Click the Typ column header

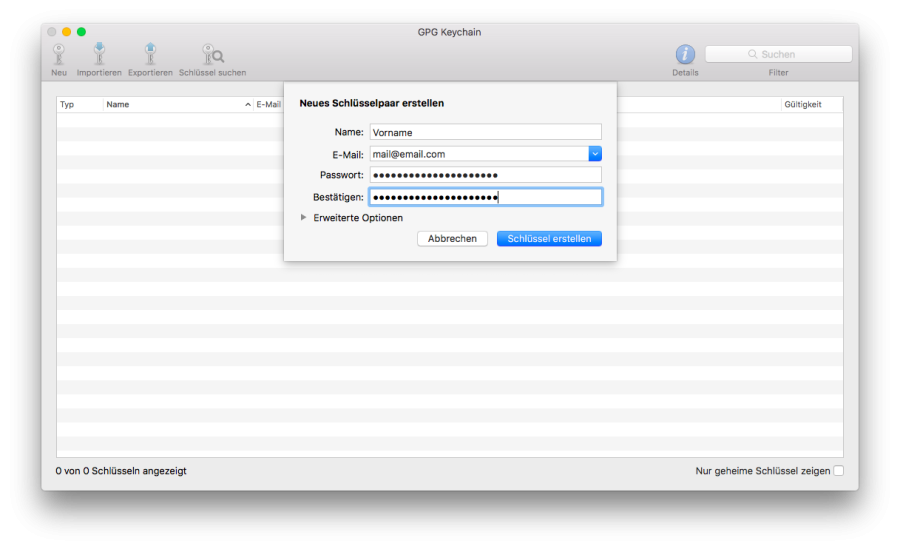pyautogui.click(x=79, y=104)
